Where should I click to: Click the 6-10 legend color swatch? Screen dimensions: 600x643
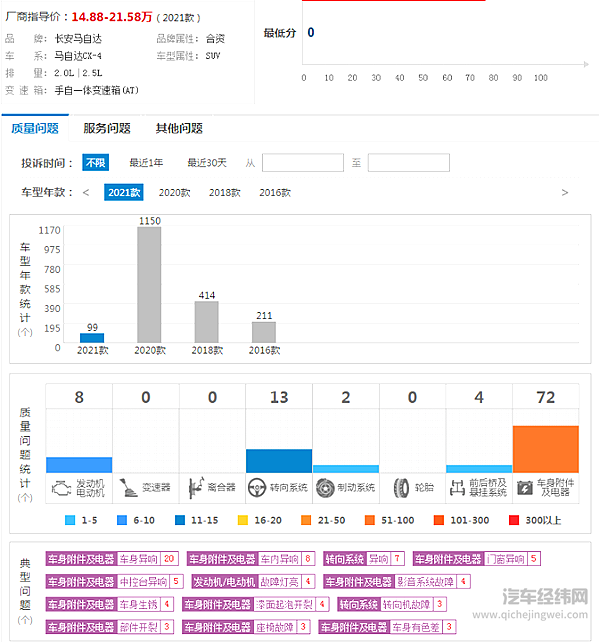pyautogui.click(x=122, y=520)
